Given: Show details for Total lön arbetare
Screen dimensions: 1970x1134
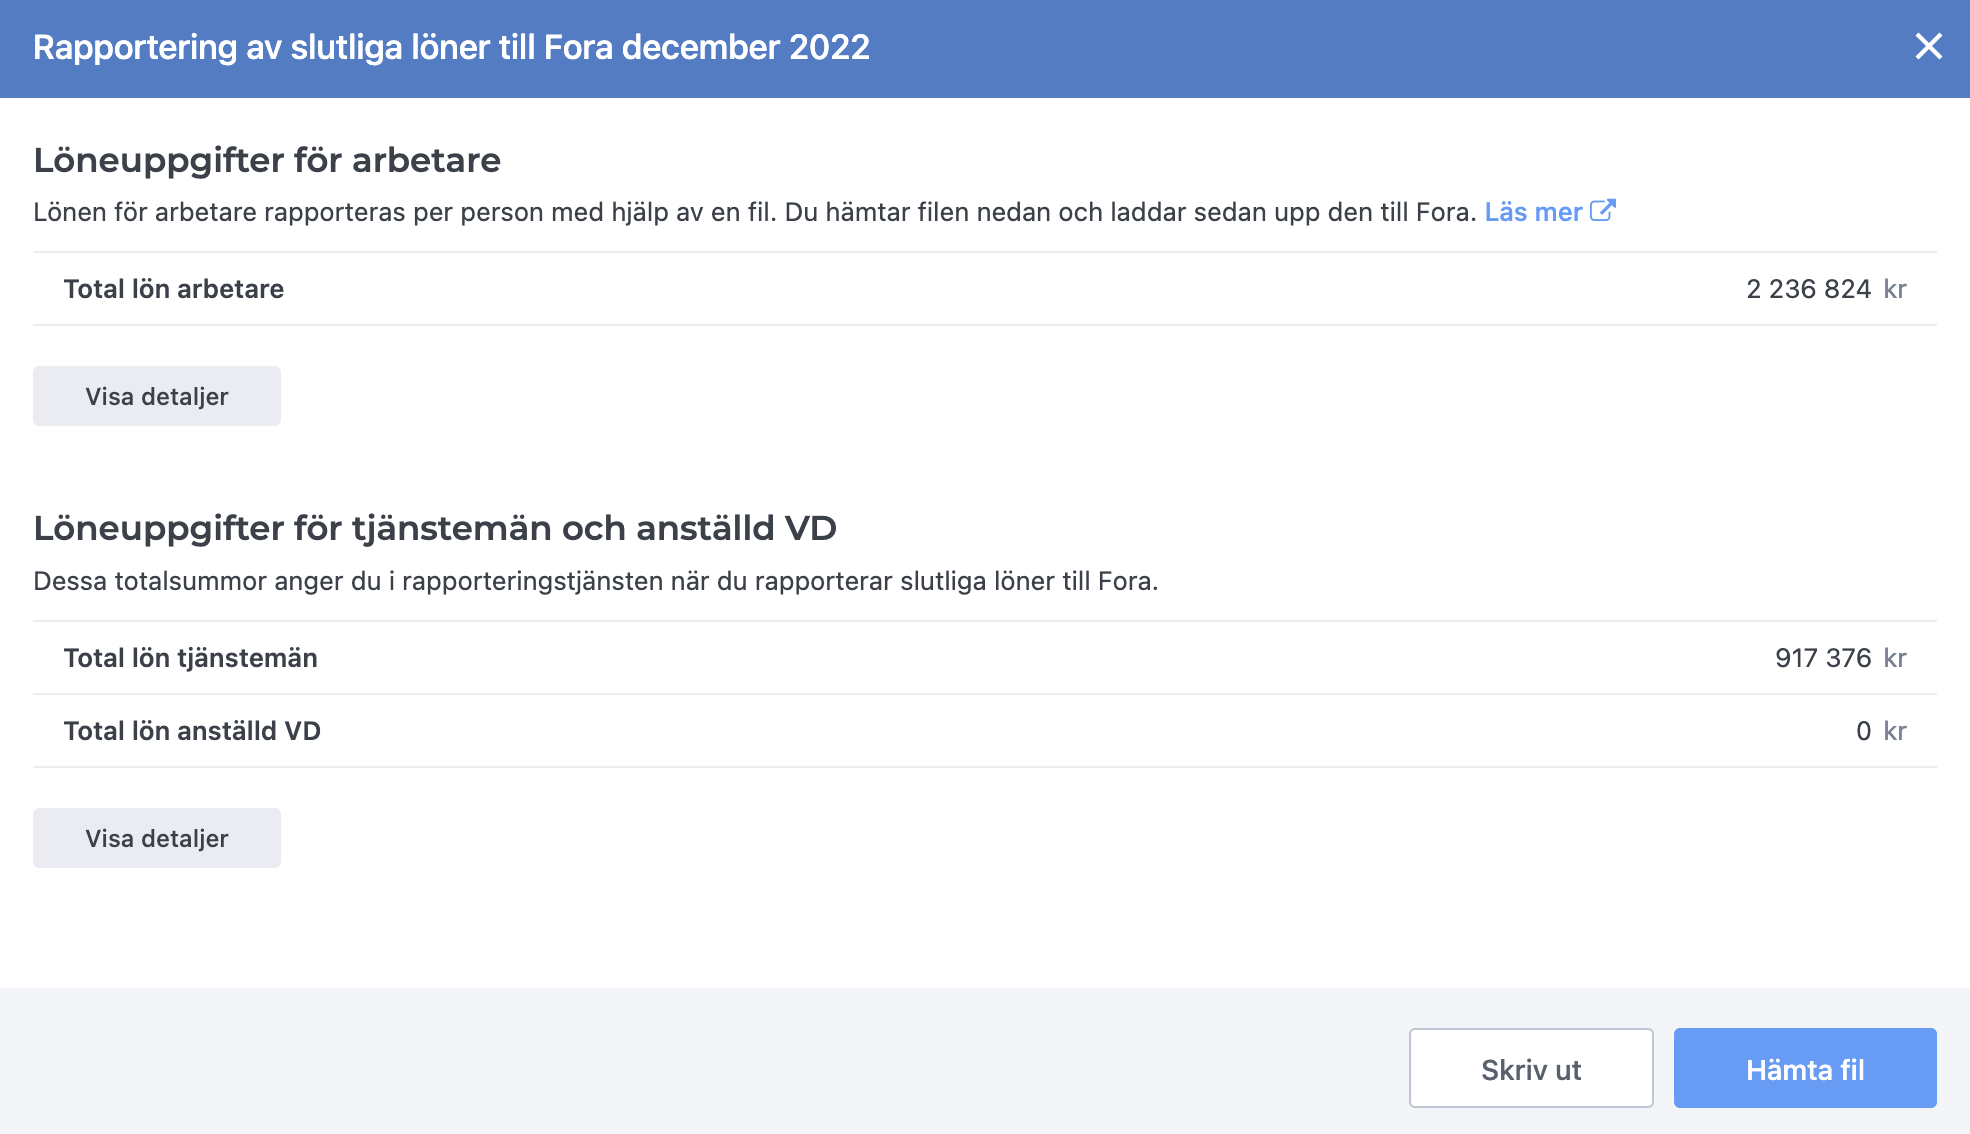Looking at the screenshot, I should [x=156, y=395].
